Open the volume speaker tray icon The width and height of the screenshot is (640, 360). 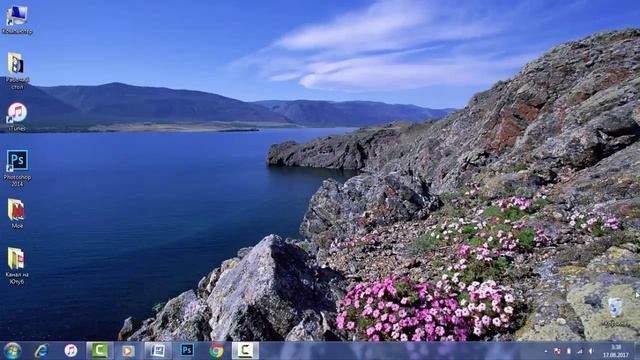[x=591, y=351]
